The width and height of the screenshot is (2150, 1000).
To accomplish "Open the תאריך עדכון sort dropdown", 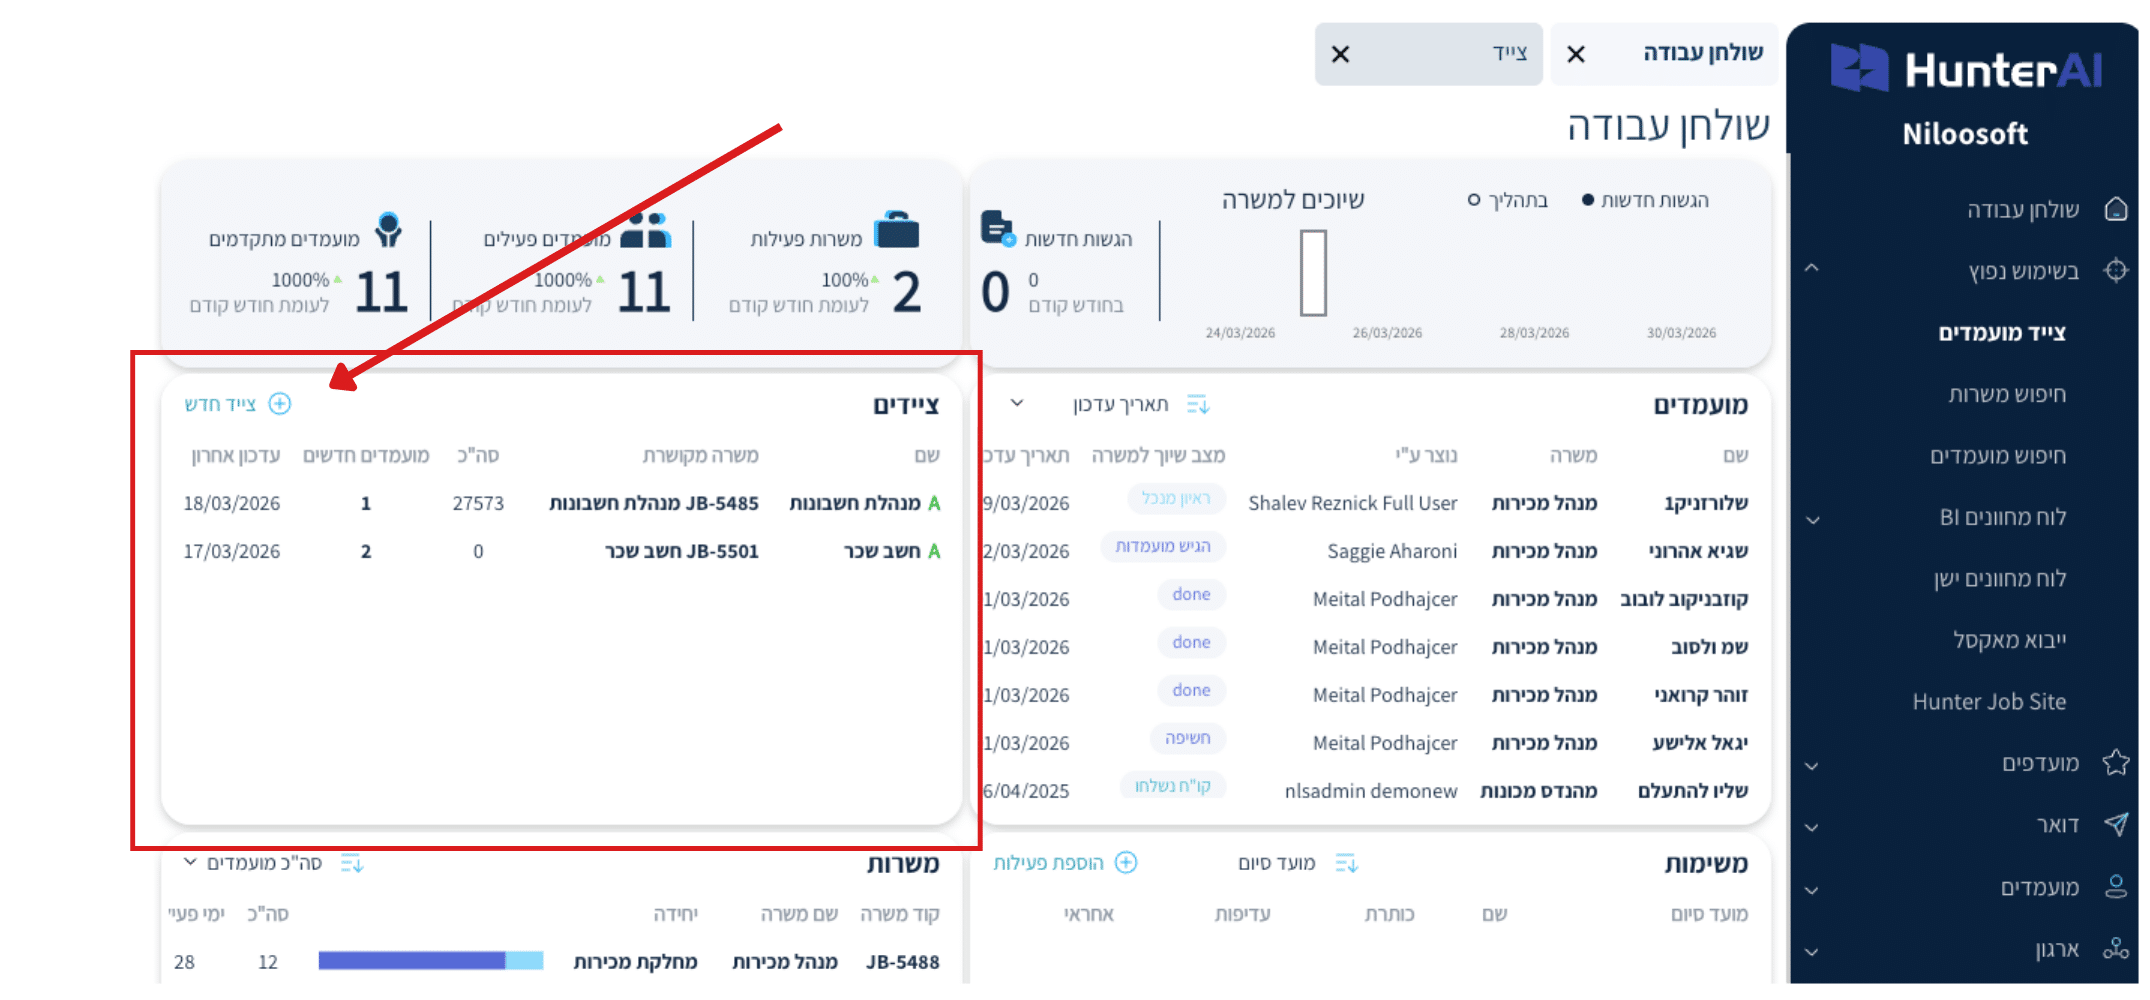I will 1017,403.
